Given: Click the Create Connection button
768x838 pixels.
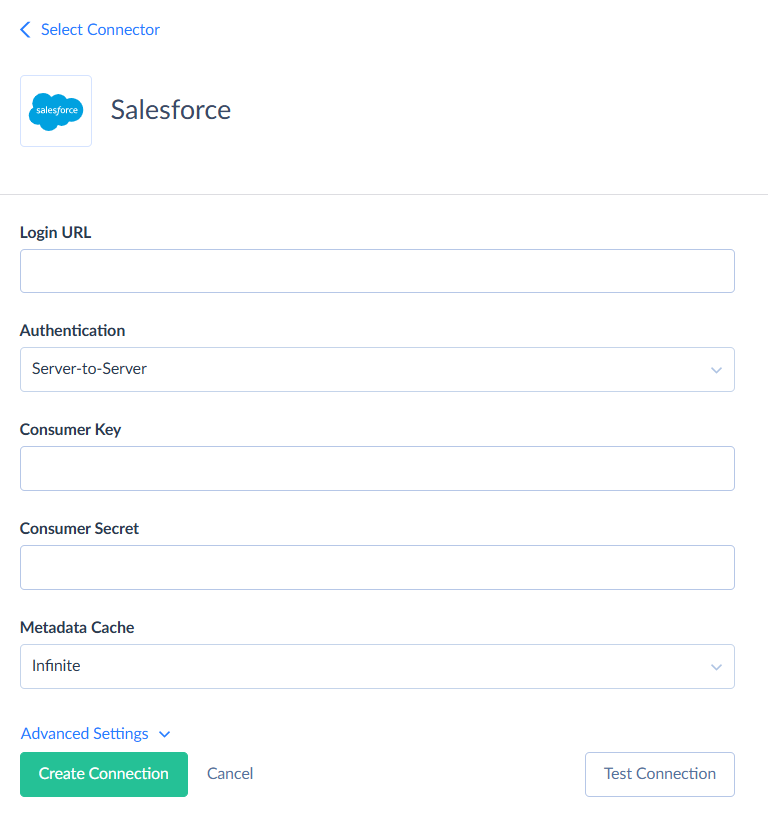Looking at the screenshot, I should pos(103,773).
